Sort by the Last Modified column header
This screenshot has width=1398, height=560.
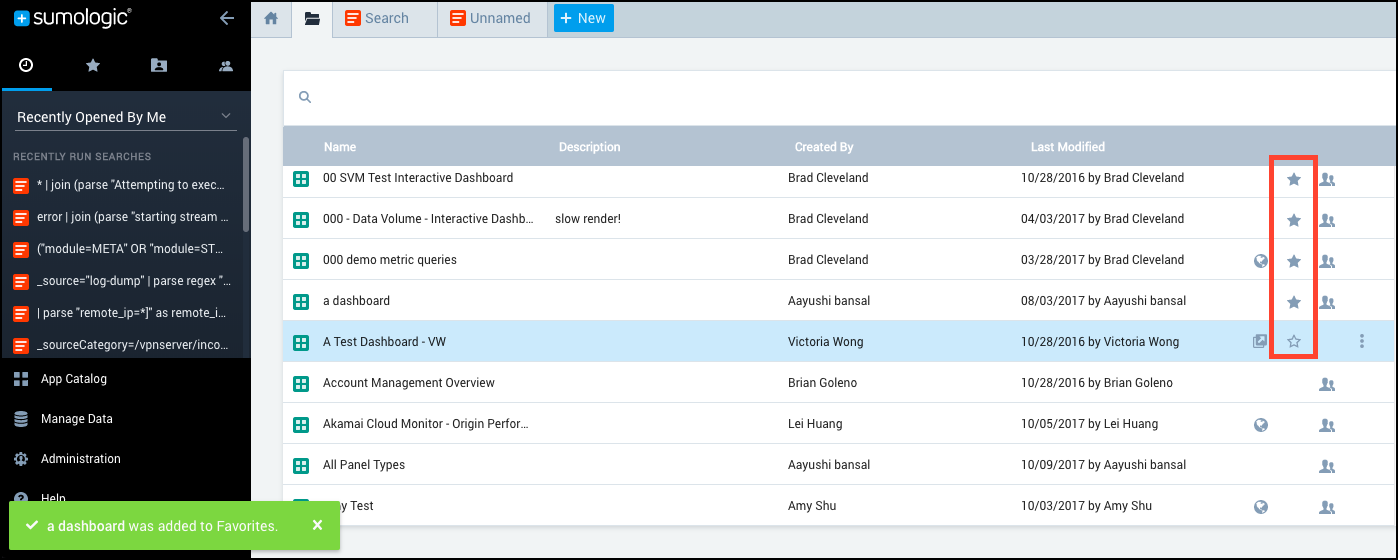point(1067,147)
